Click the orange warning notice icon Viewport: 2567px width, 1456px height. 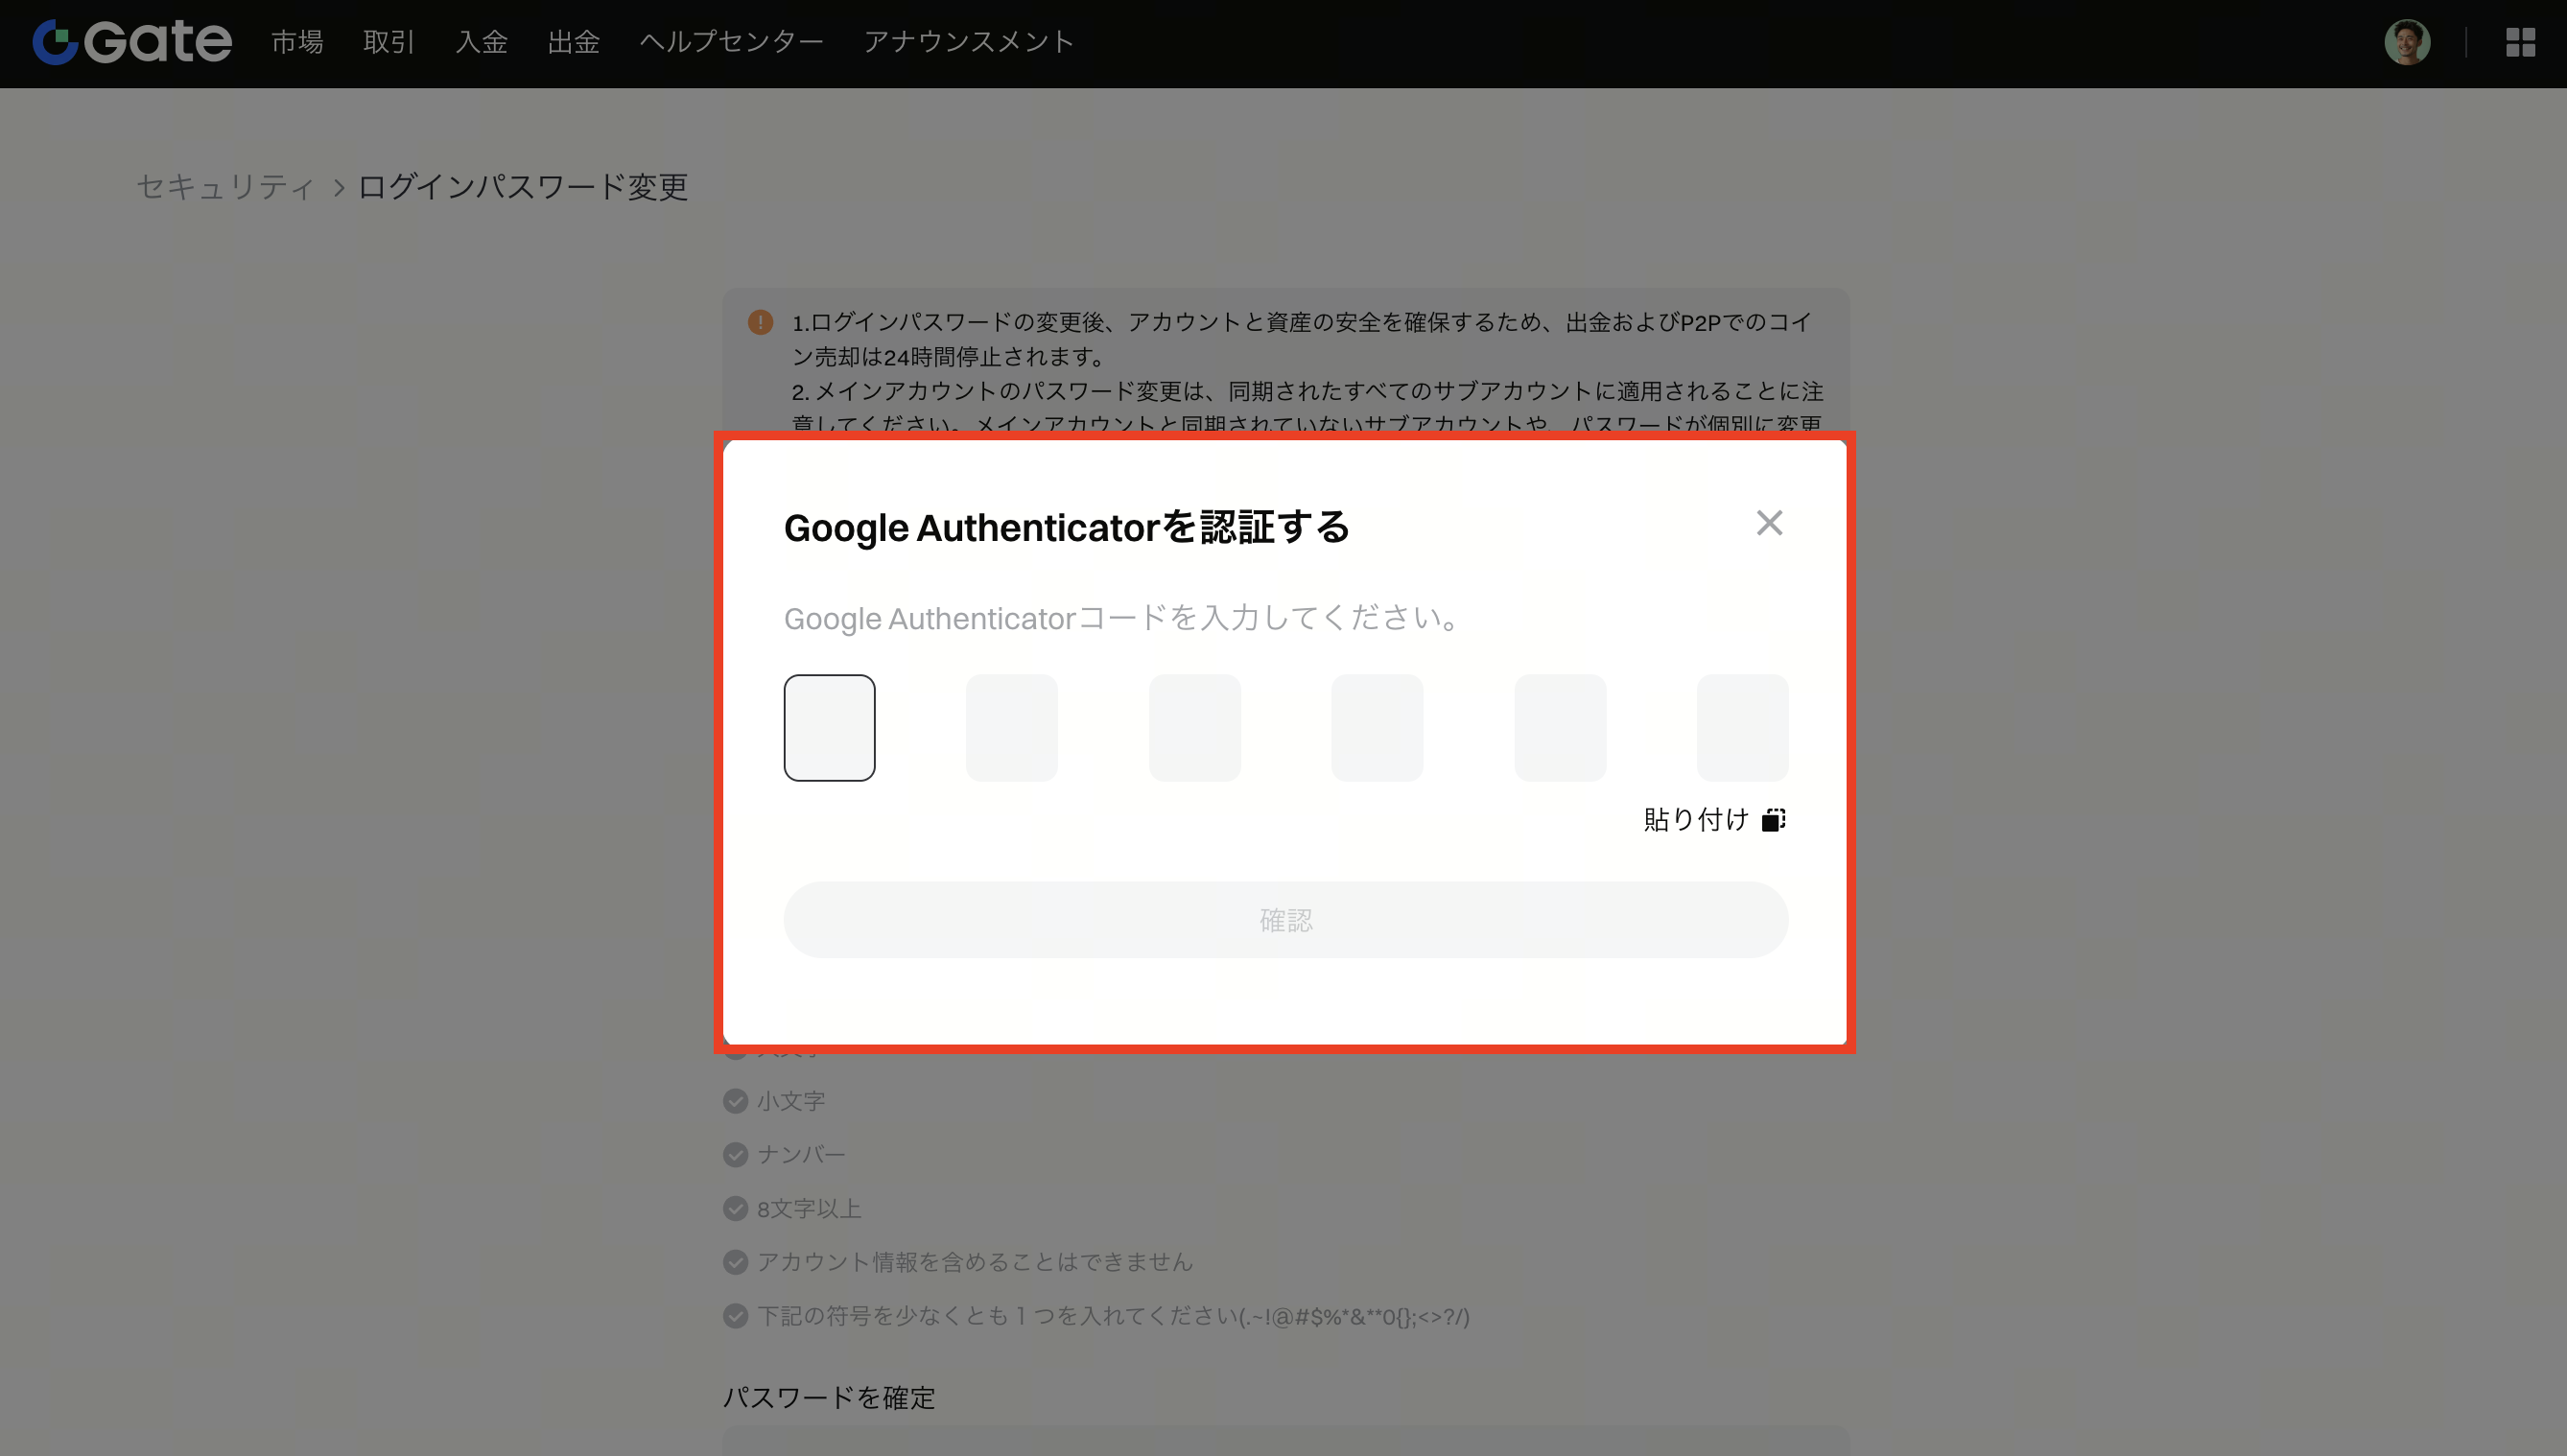[760, 322]
